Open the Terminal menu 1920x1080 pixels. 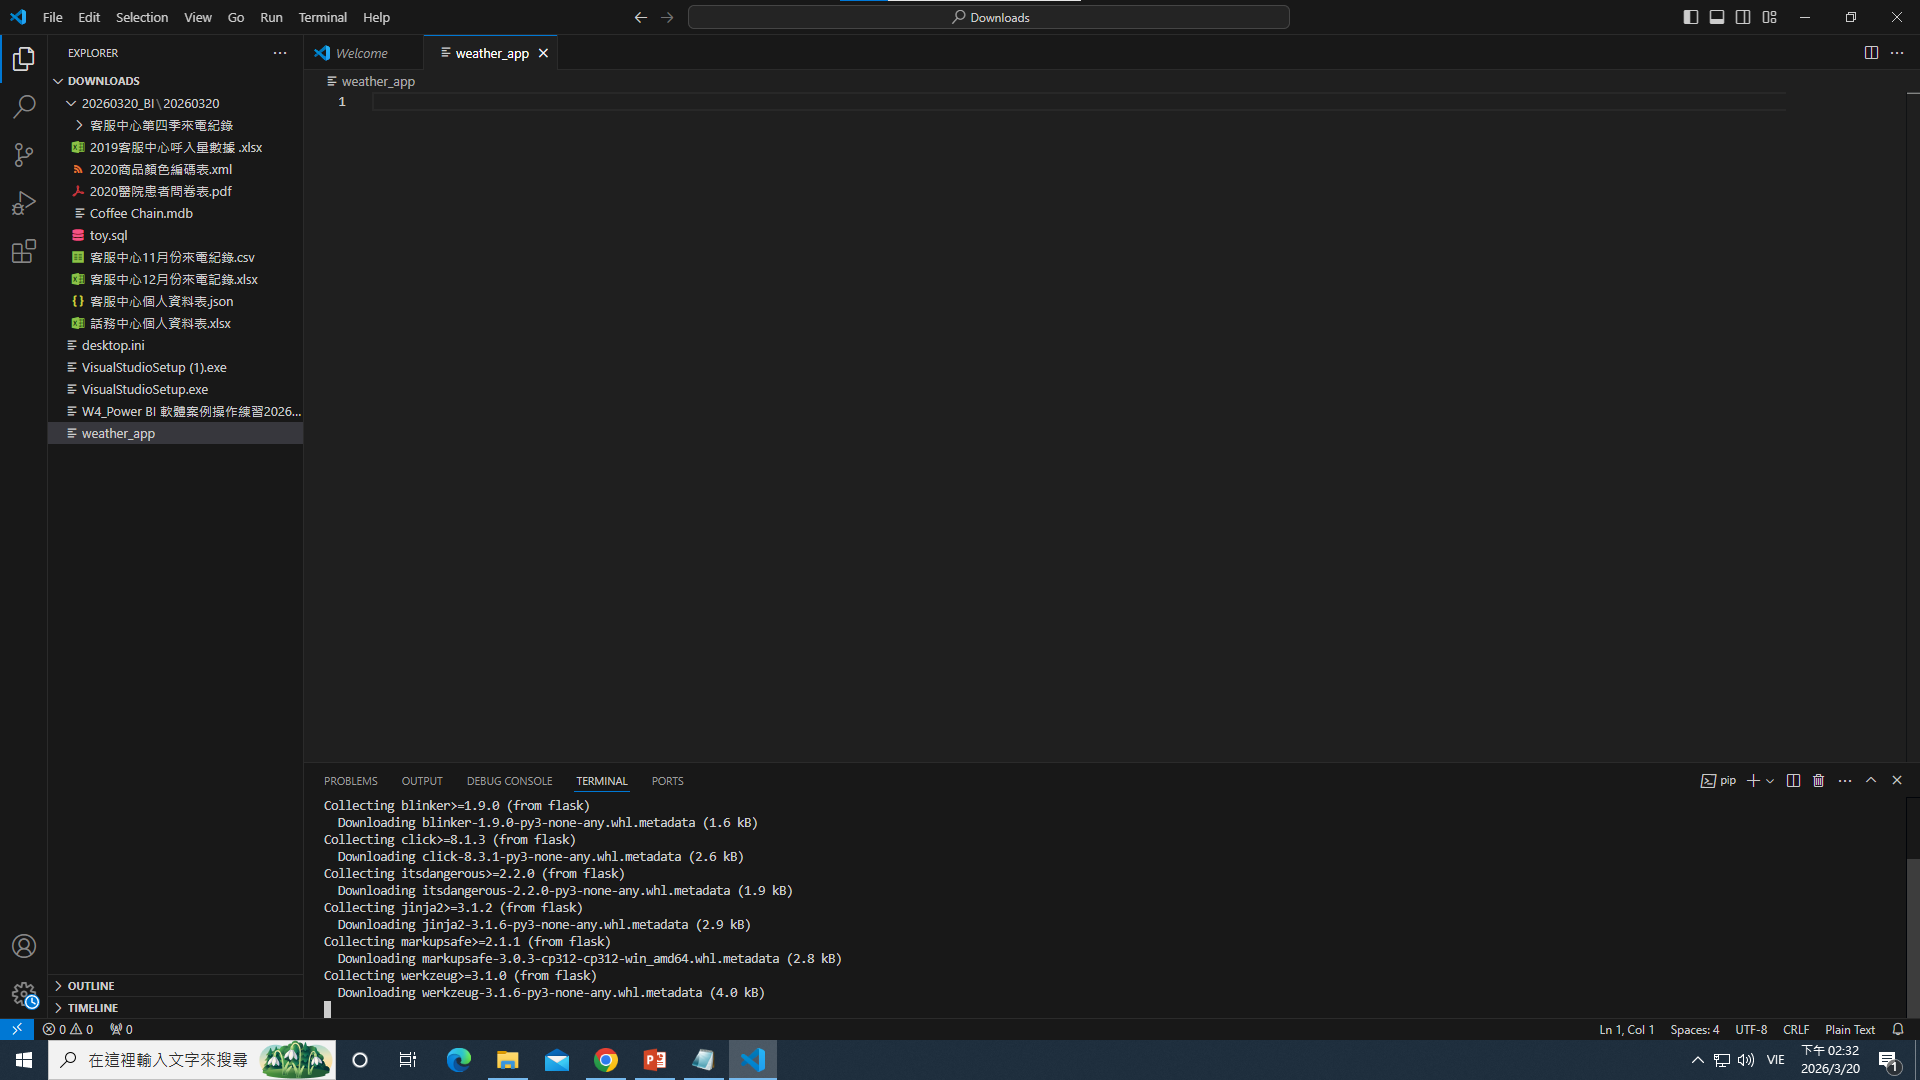322,17
